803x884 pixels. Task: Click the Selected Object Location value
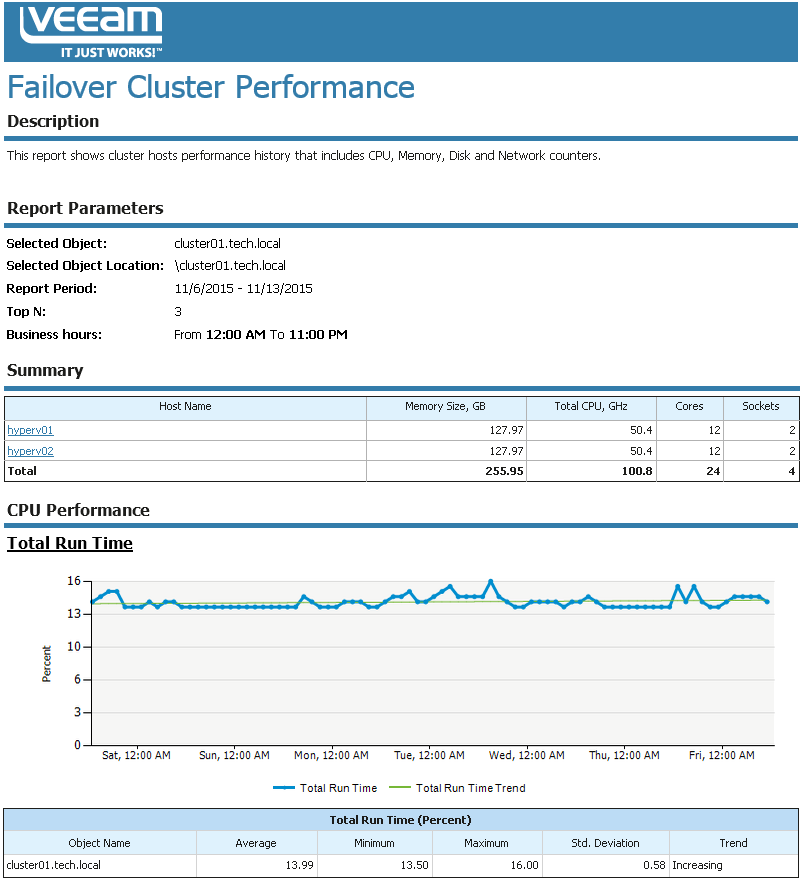tap(230, 266)
